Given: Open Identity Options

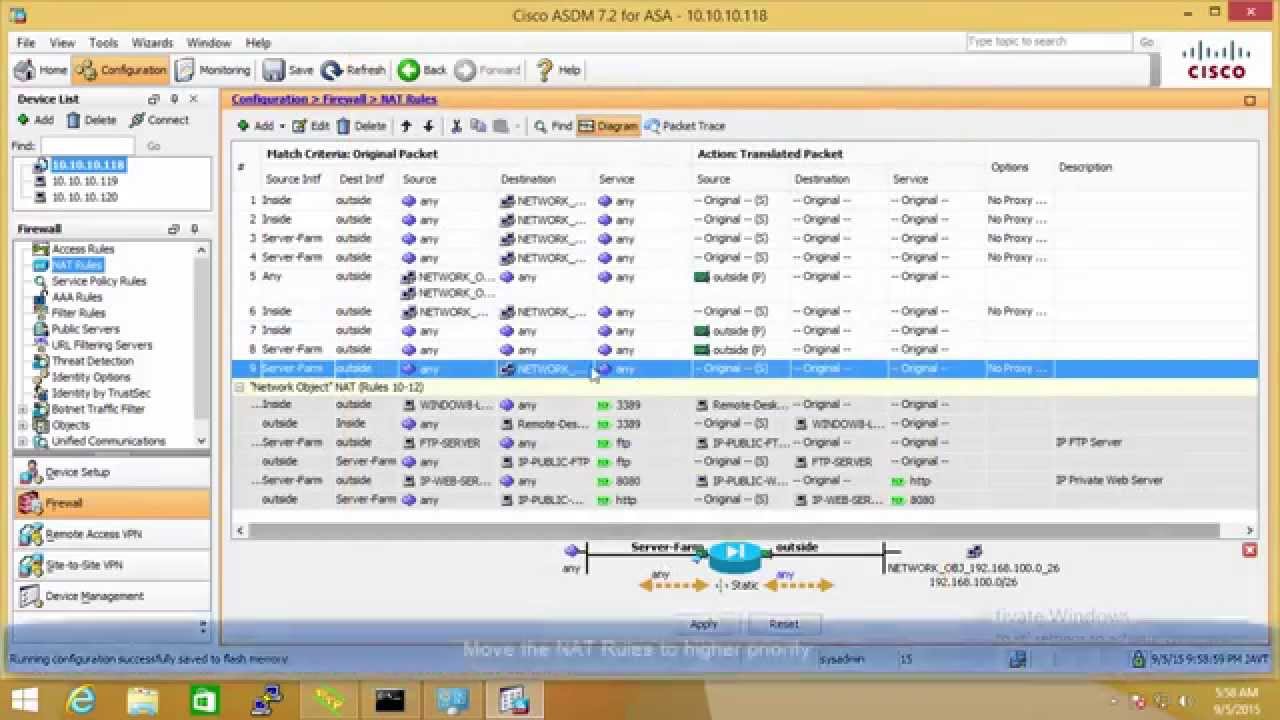Looking at the screenshot, I should pyautogui.click(x=91, y=377).
